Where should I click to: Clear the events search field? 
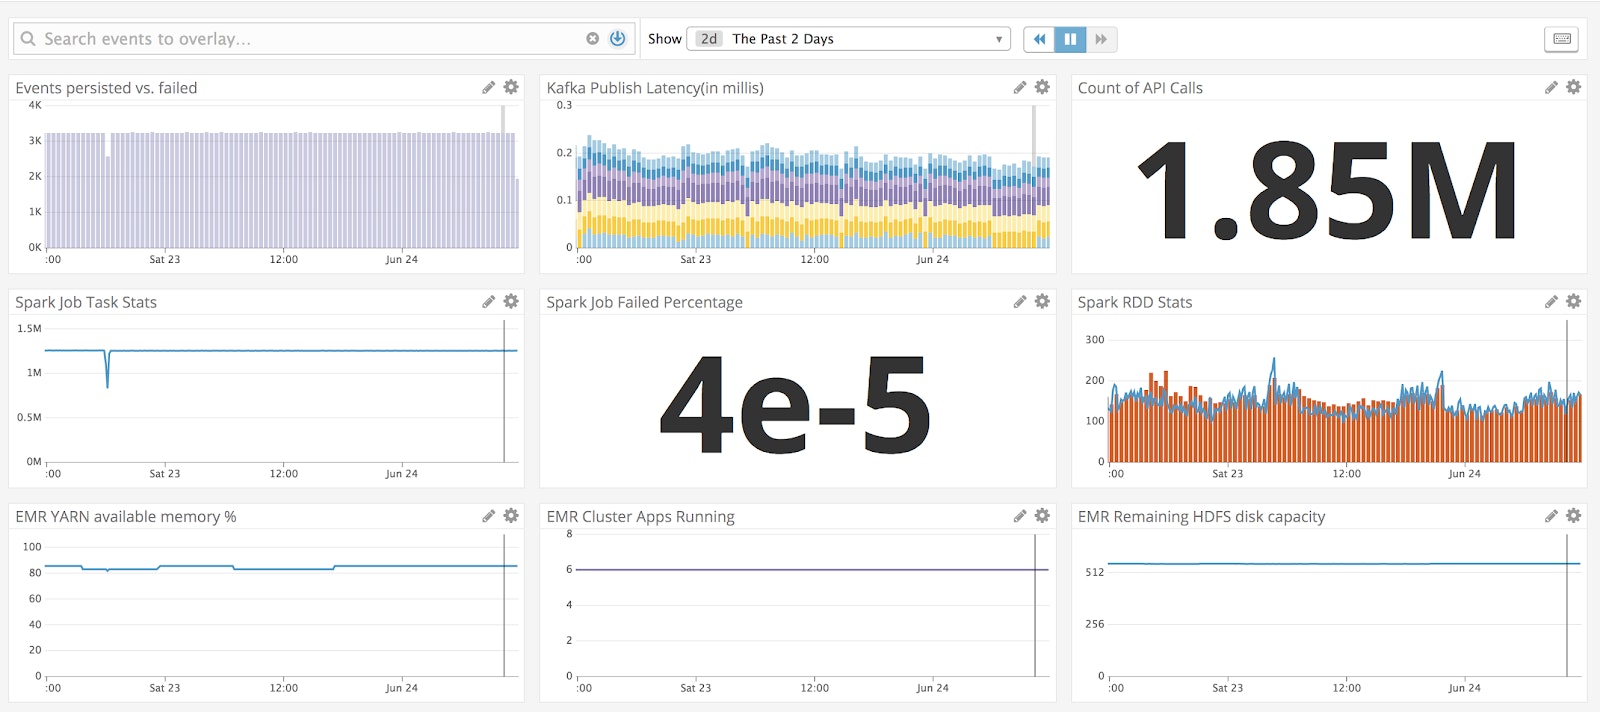(592, 39)
